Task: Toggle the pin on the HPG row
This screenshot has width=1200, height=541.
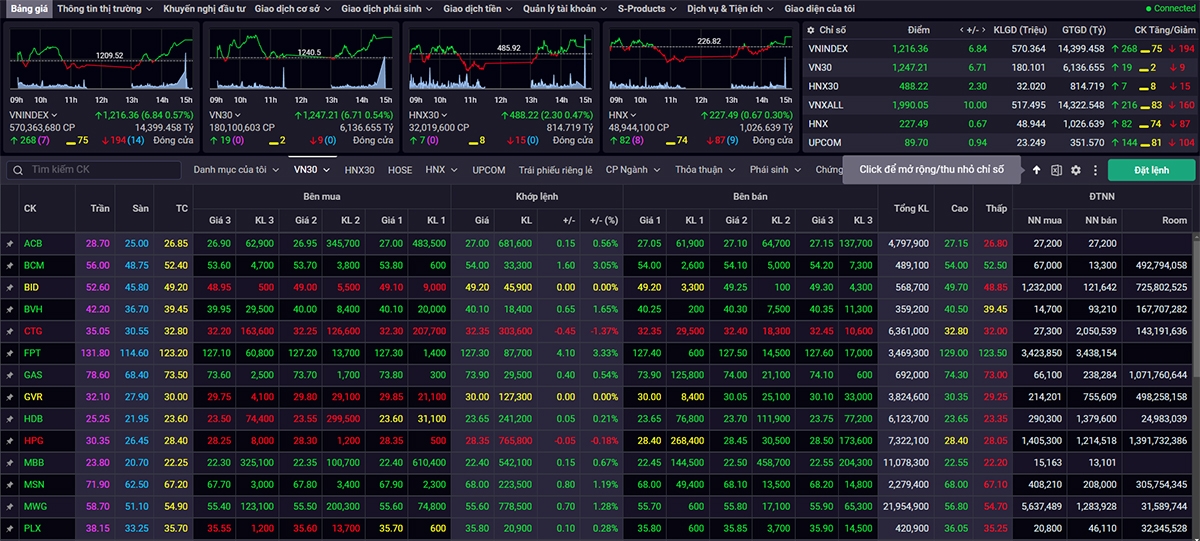Action: pos(10,440)
